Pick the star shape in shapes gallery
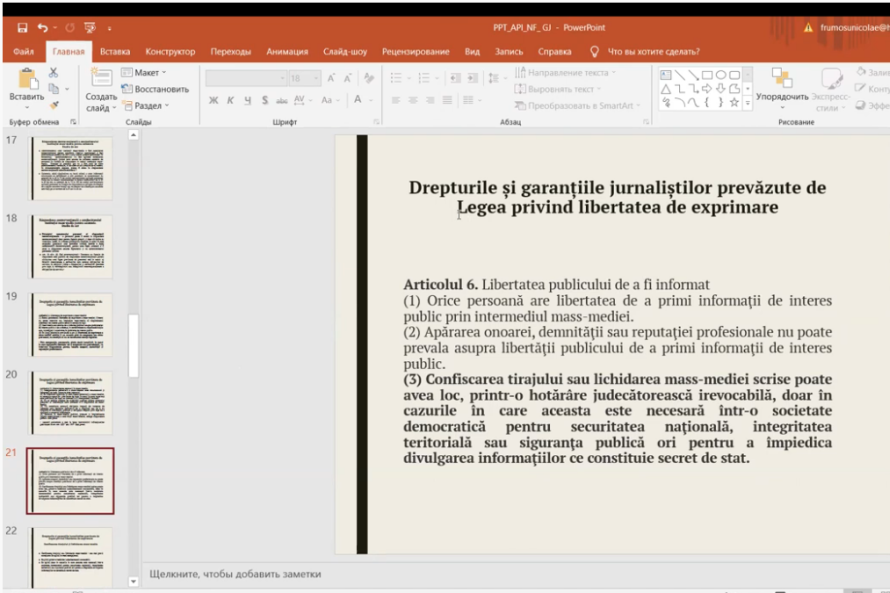This screenshot has width=890, height=593. pyautogui.click(x=734, y=102)
